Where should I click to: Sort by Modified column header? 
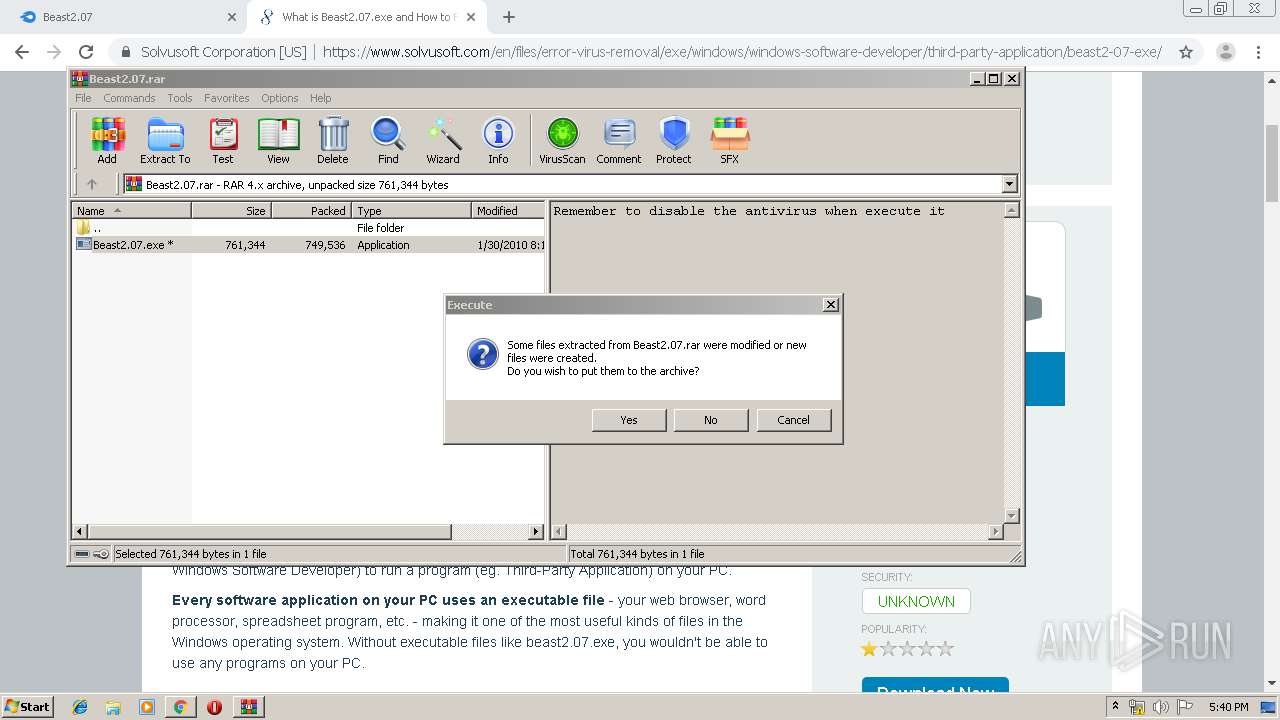[508, 211]
